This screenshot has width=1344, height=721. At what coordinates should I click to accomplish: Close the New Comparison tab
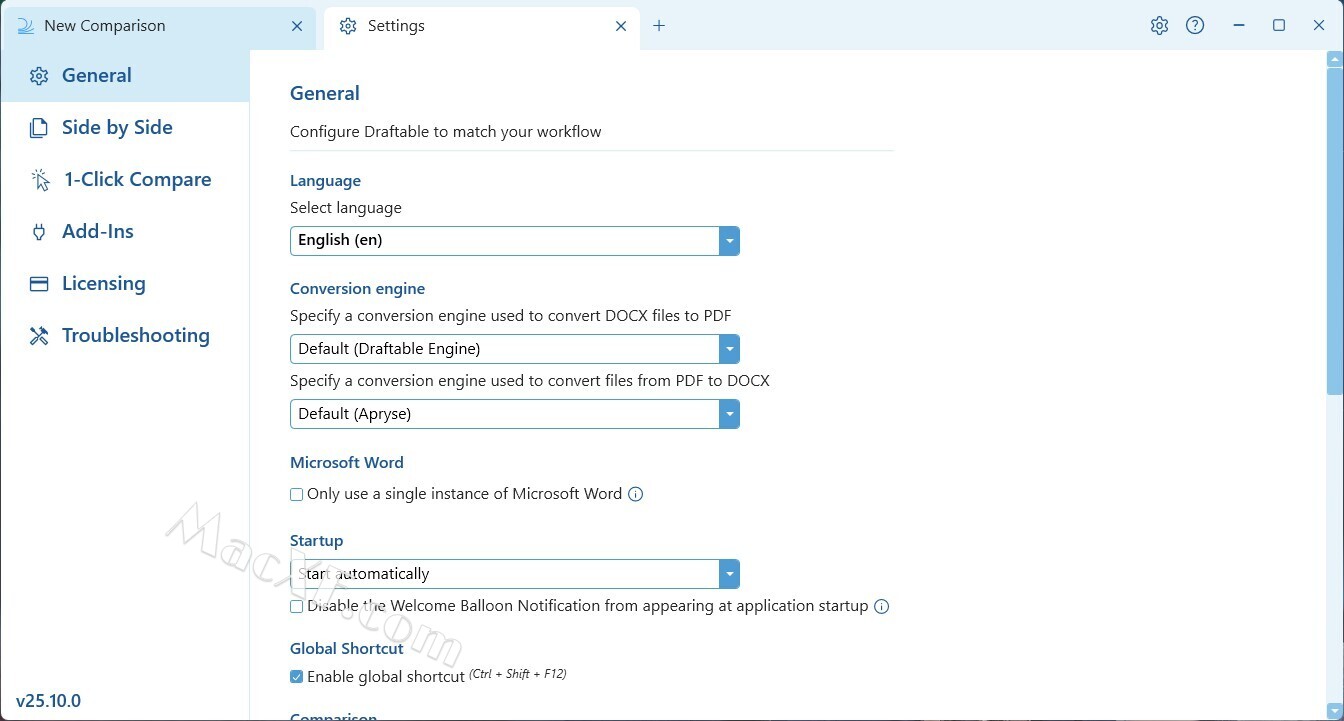[297, 26]
